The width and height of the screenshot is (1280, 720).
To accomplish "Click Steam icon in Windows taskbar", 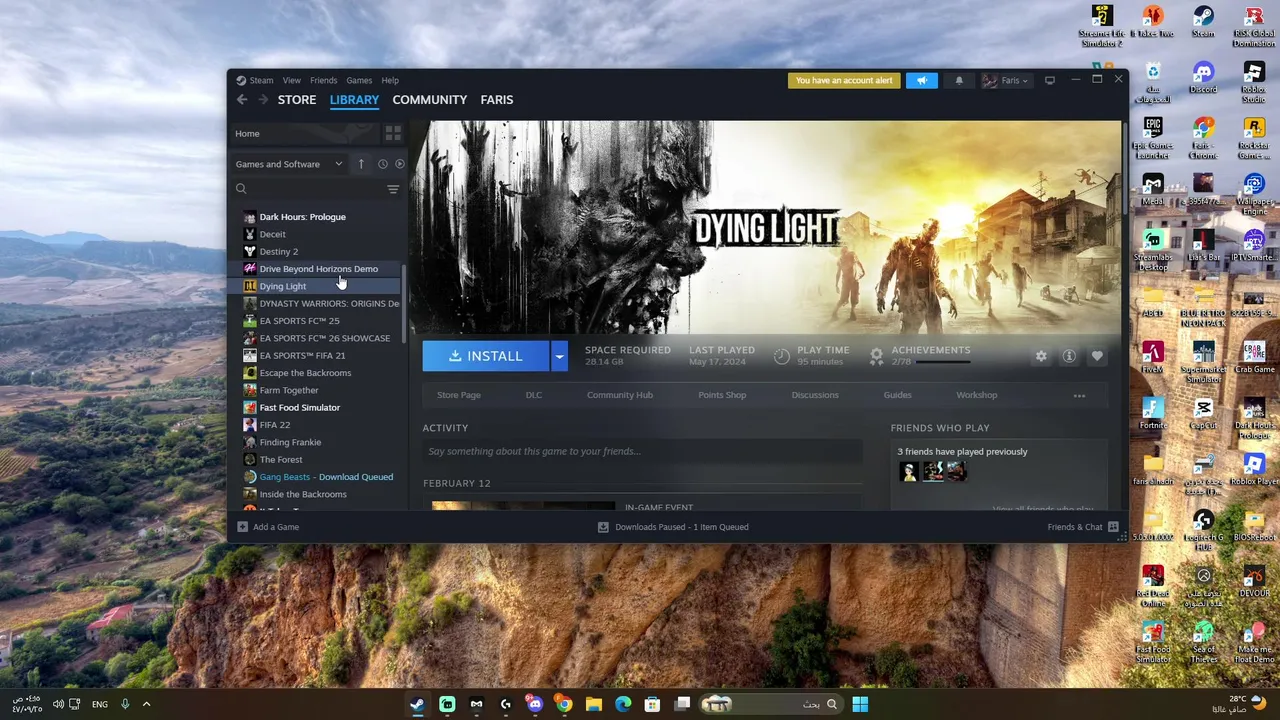I will tap(417, 704).
